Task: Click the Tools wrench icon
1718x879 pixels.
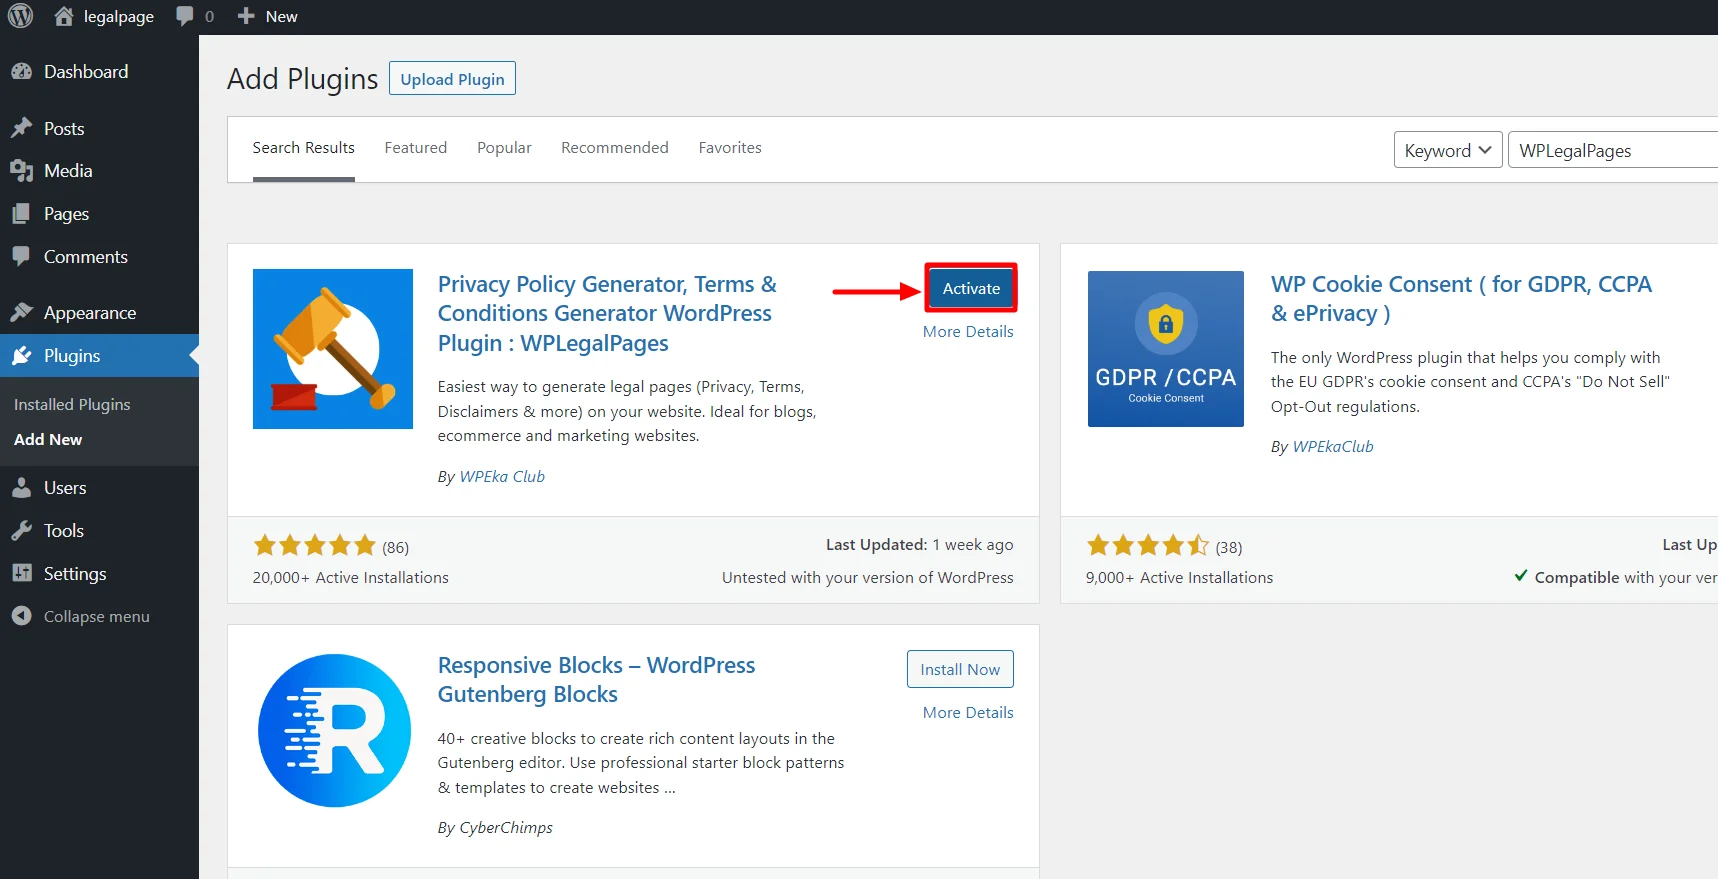Action: click(21, 530)
